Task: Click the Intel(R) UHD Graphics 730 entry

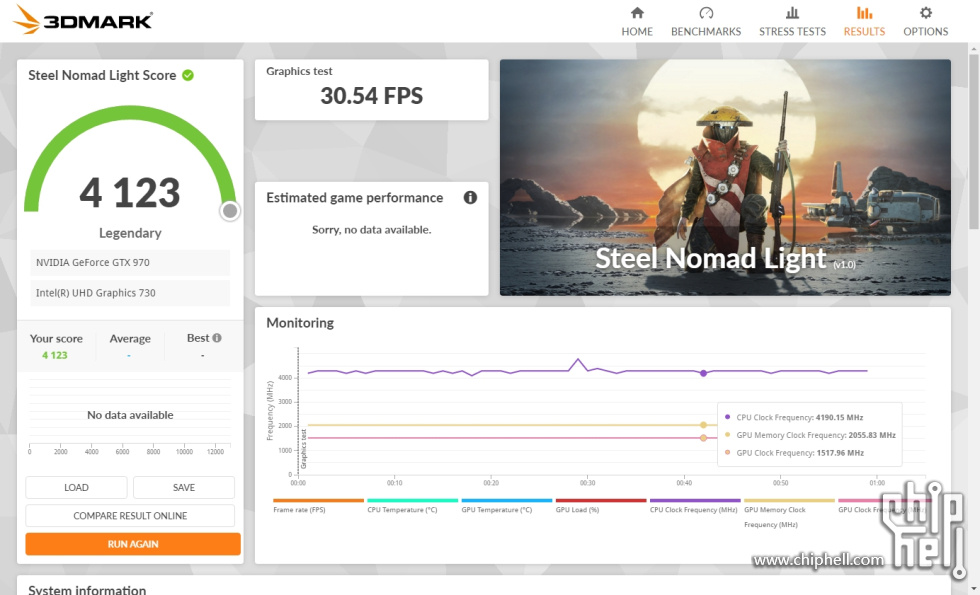Action: 130,292
